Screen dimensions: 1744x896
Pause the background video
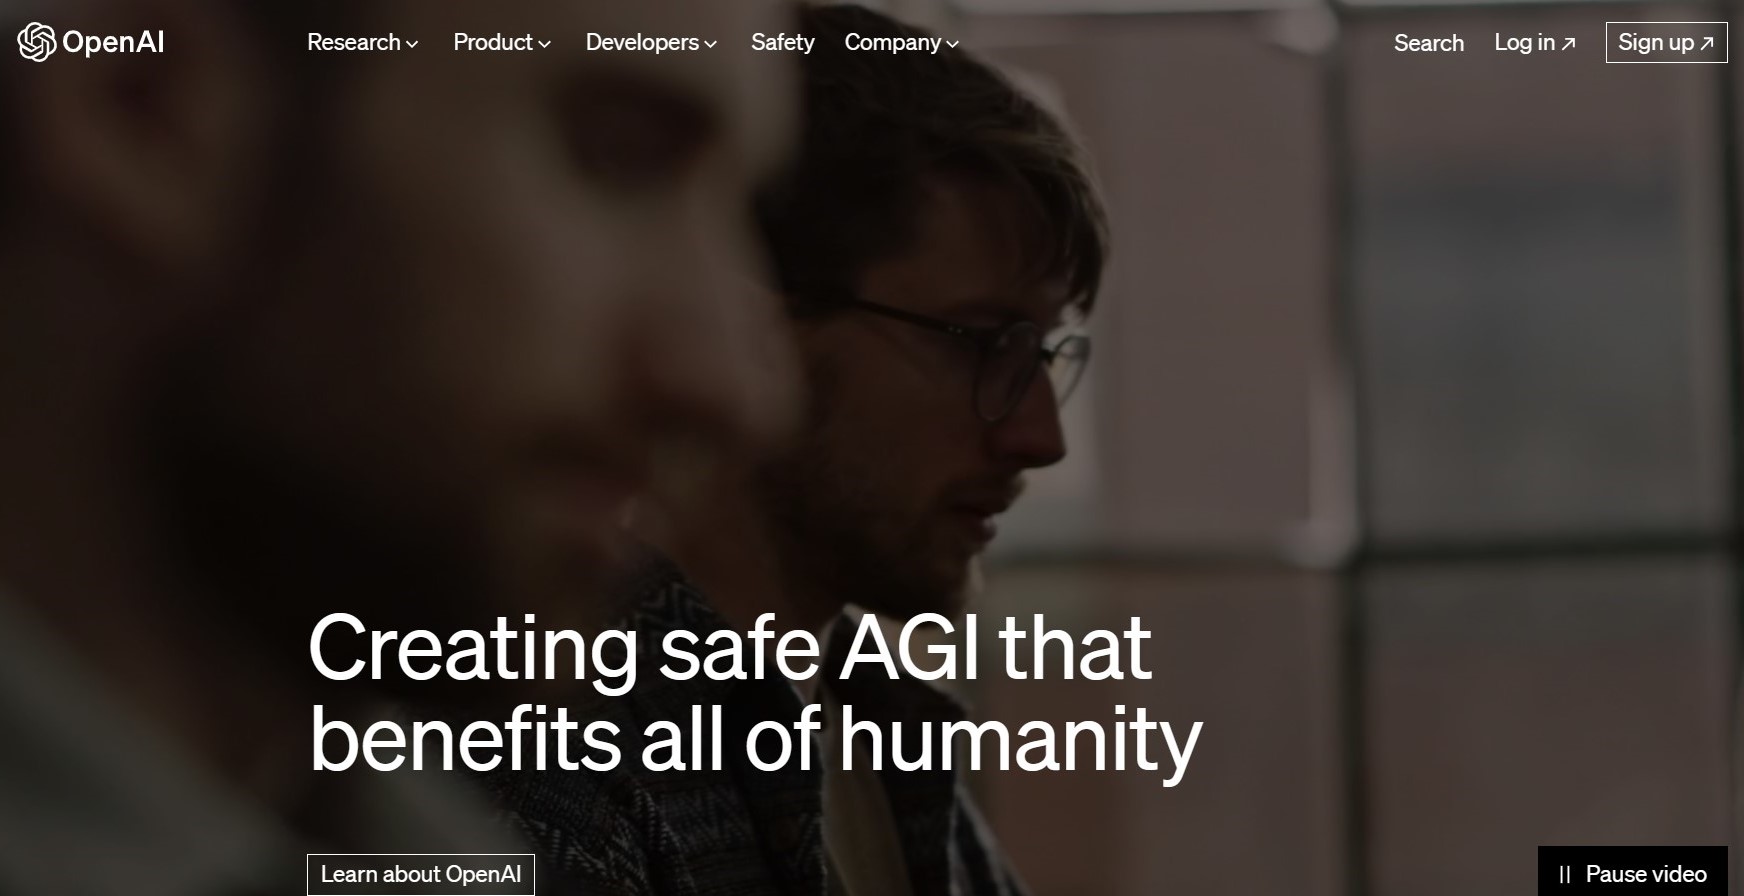point(1632,874)
